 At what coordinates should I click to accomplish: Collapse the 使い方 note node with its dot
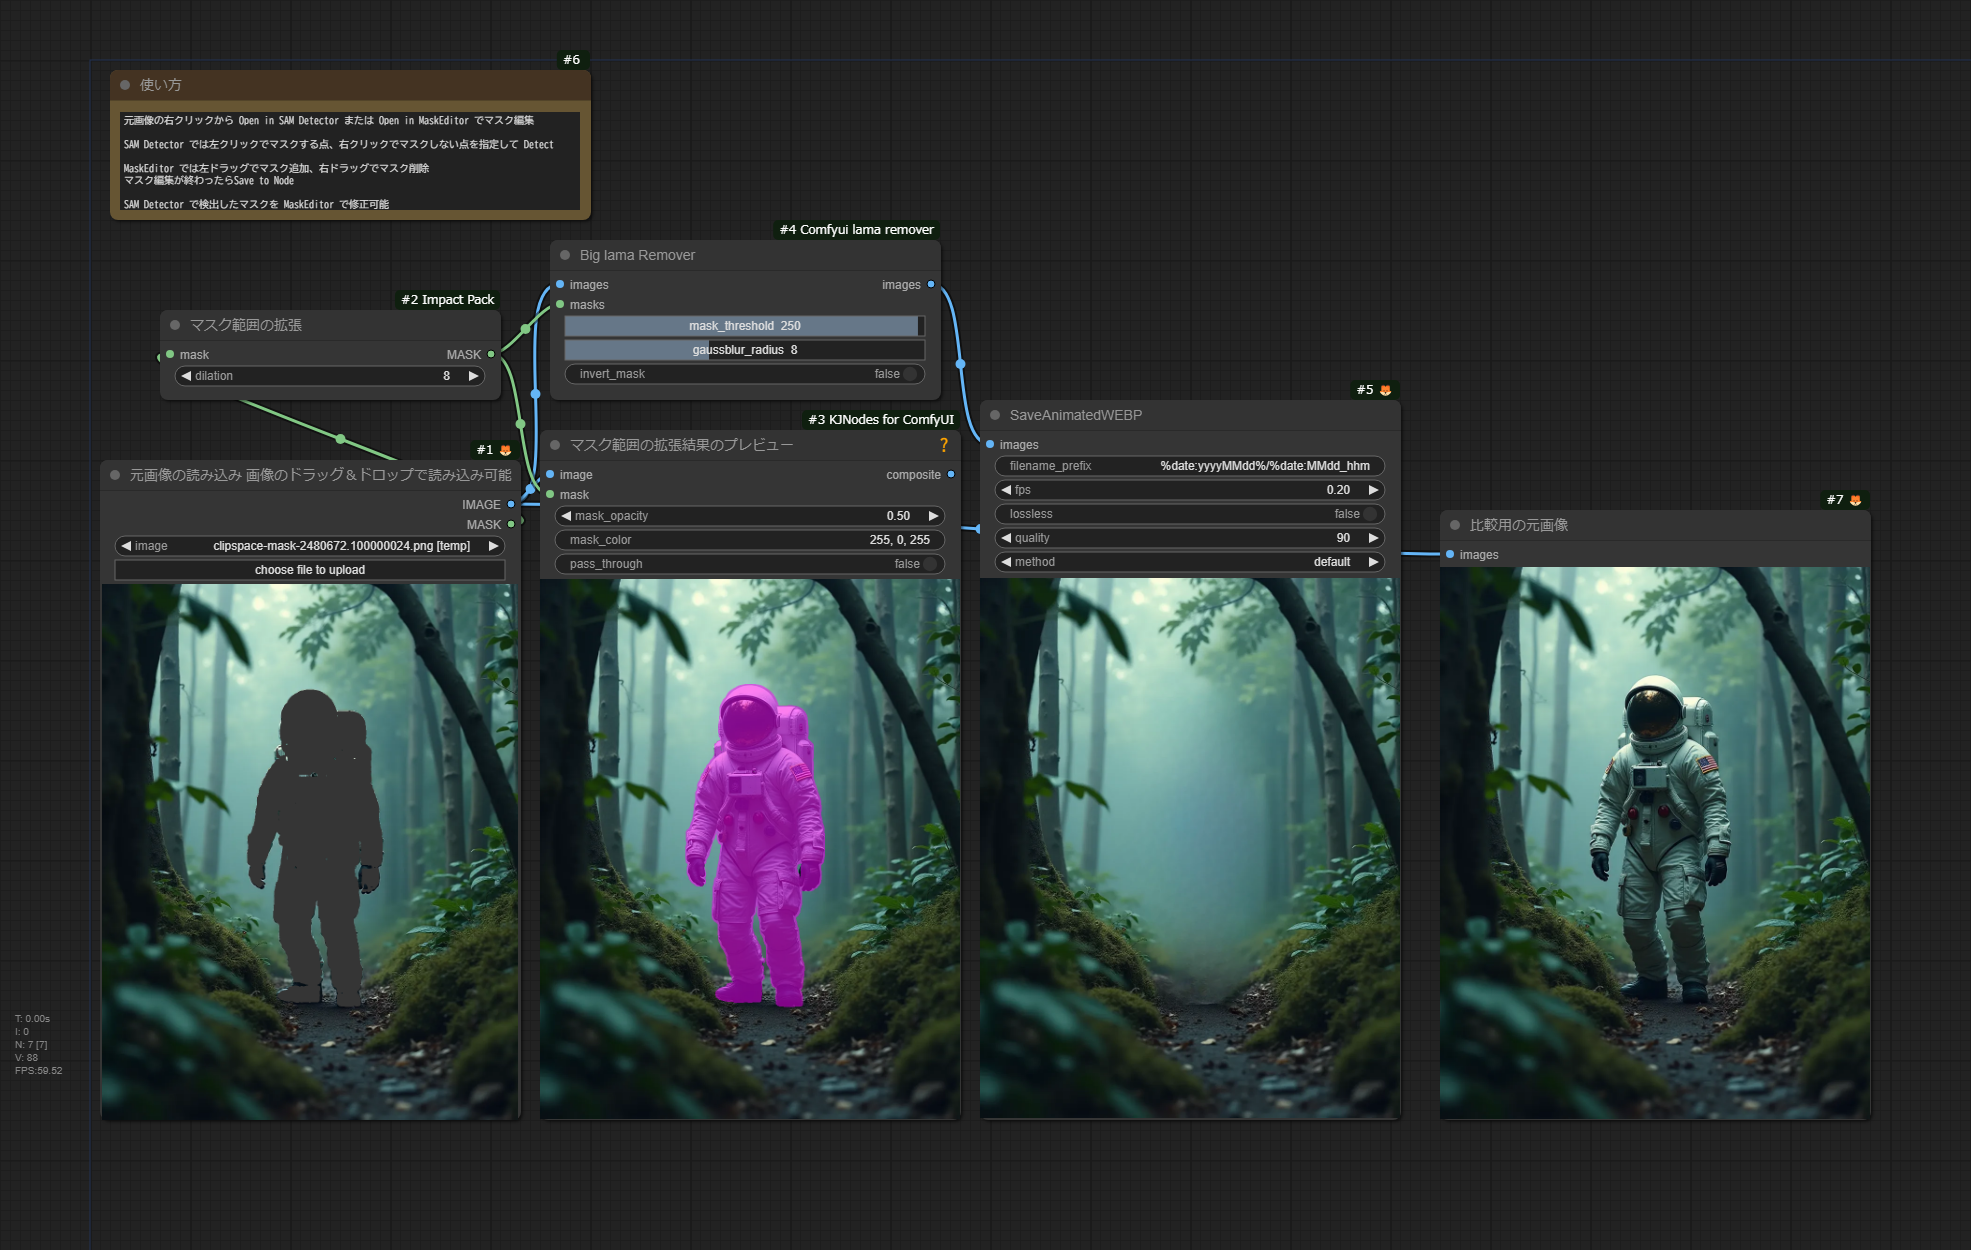125,85
